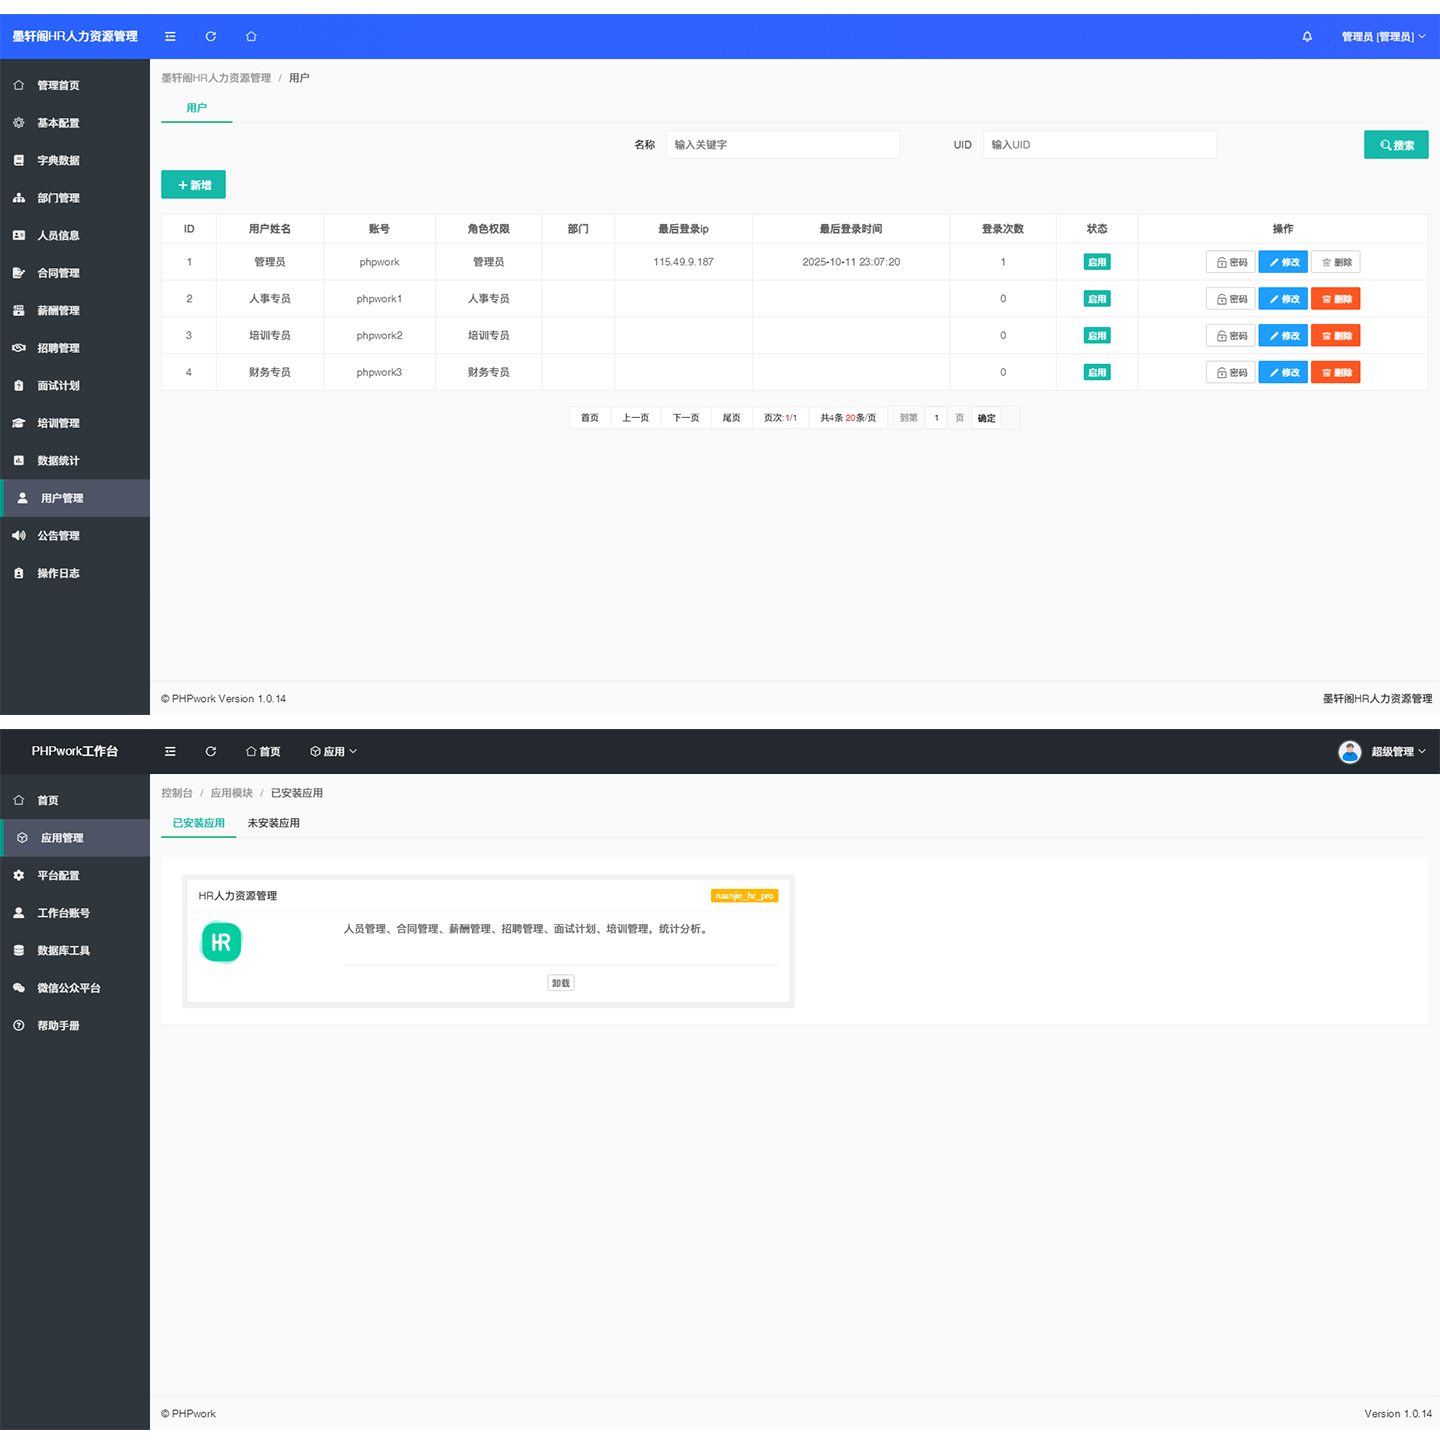
Task: Click the notification bell icon
Action: 1307,37
